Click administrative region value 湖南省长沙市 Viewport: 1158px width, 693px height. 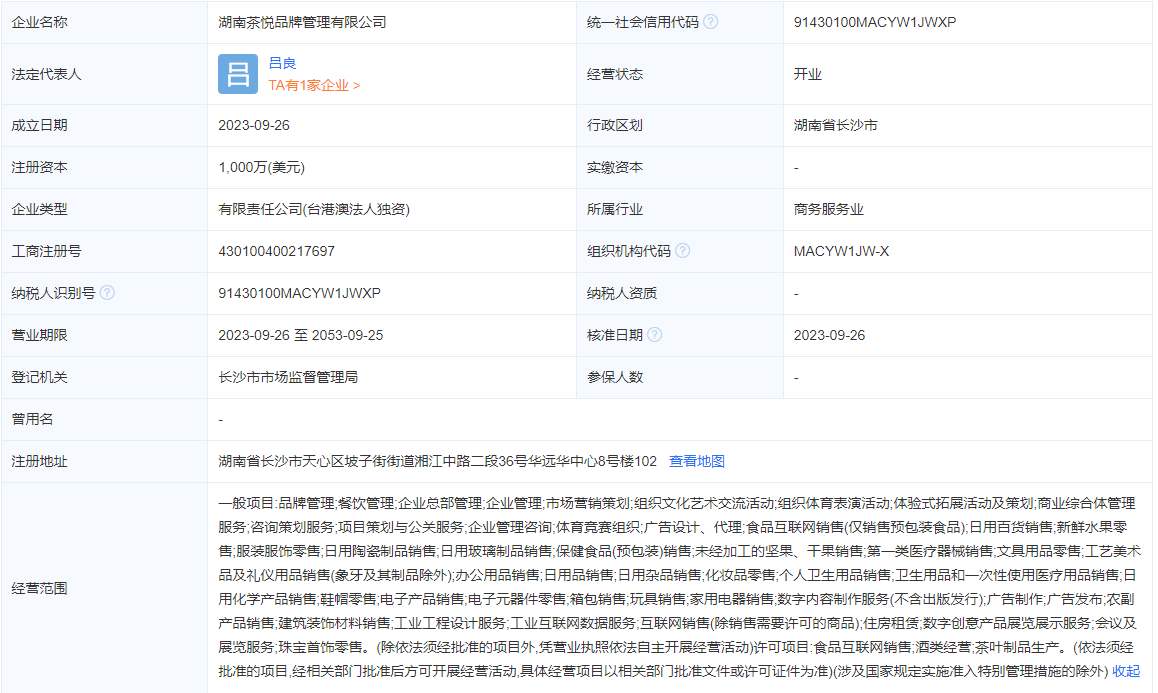tap(835, 125)
